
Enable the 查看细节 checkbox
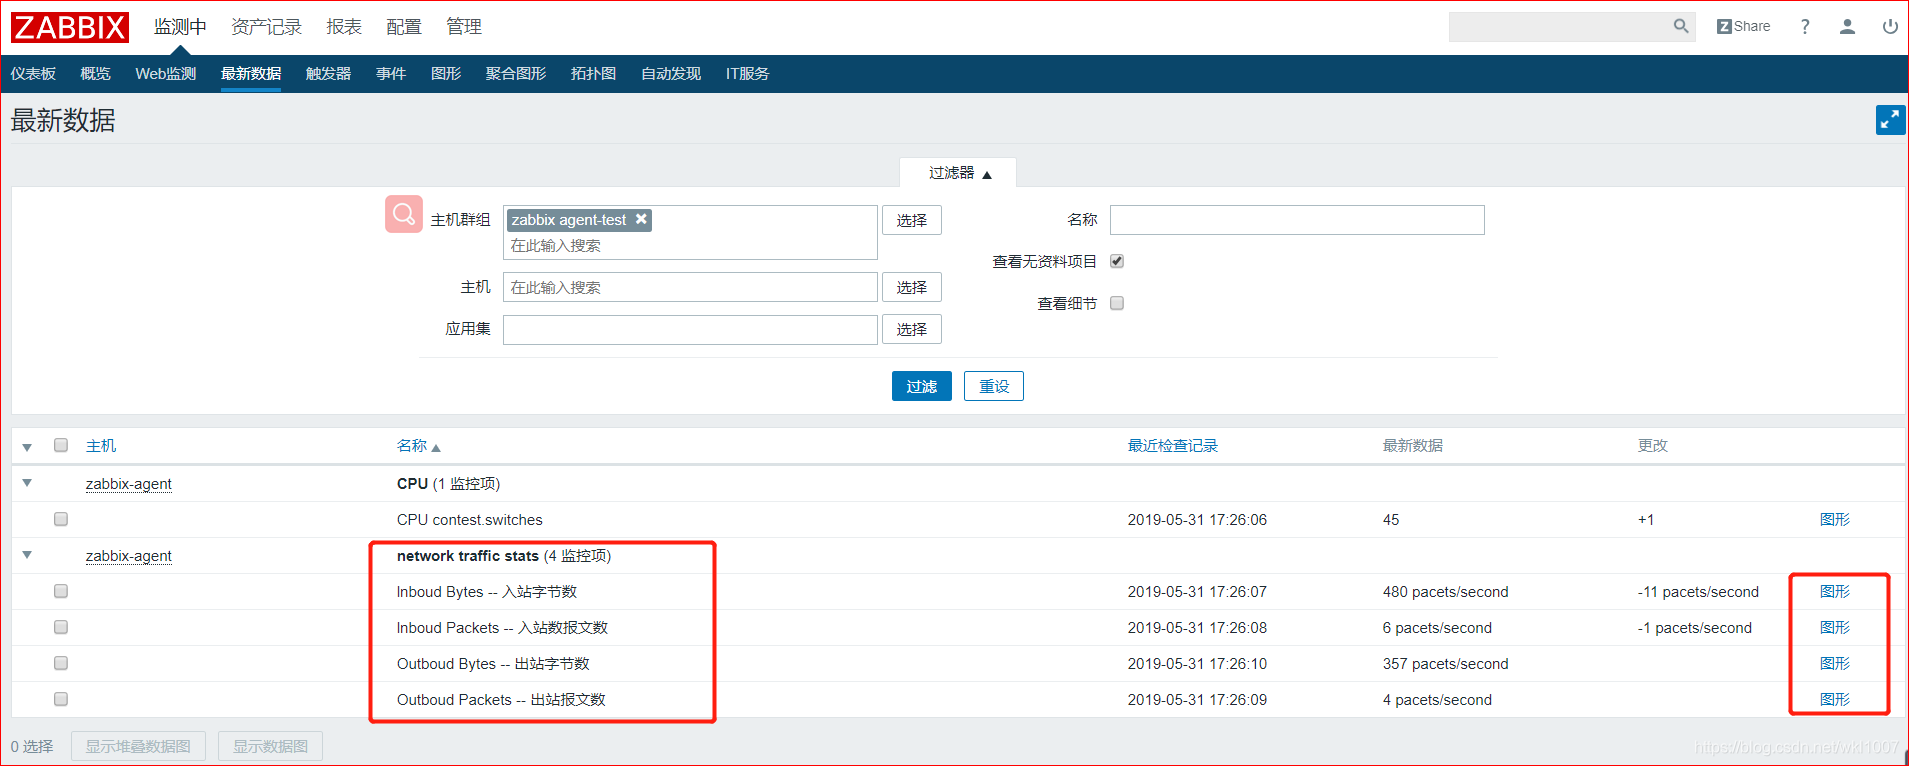tap(1117, 303)
